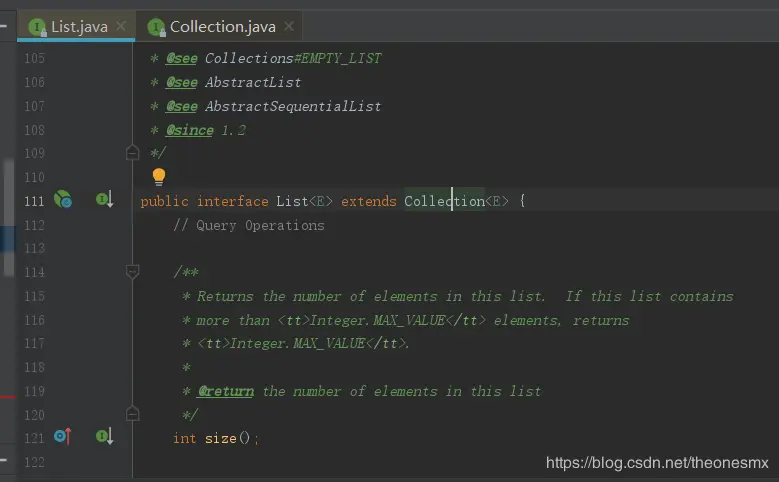Click 'Collections#EMPTY_LIST' text on line 105

293,59
